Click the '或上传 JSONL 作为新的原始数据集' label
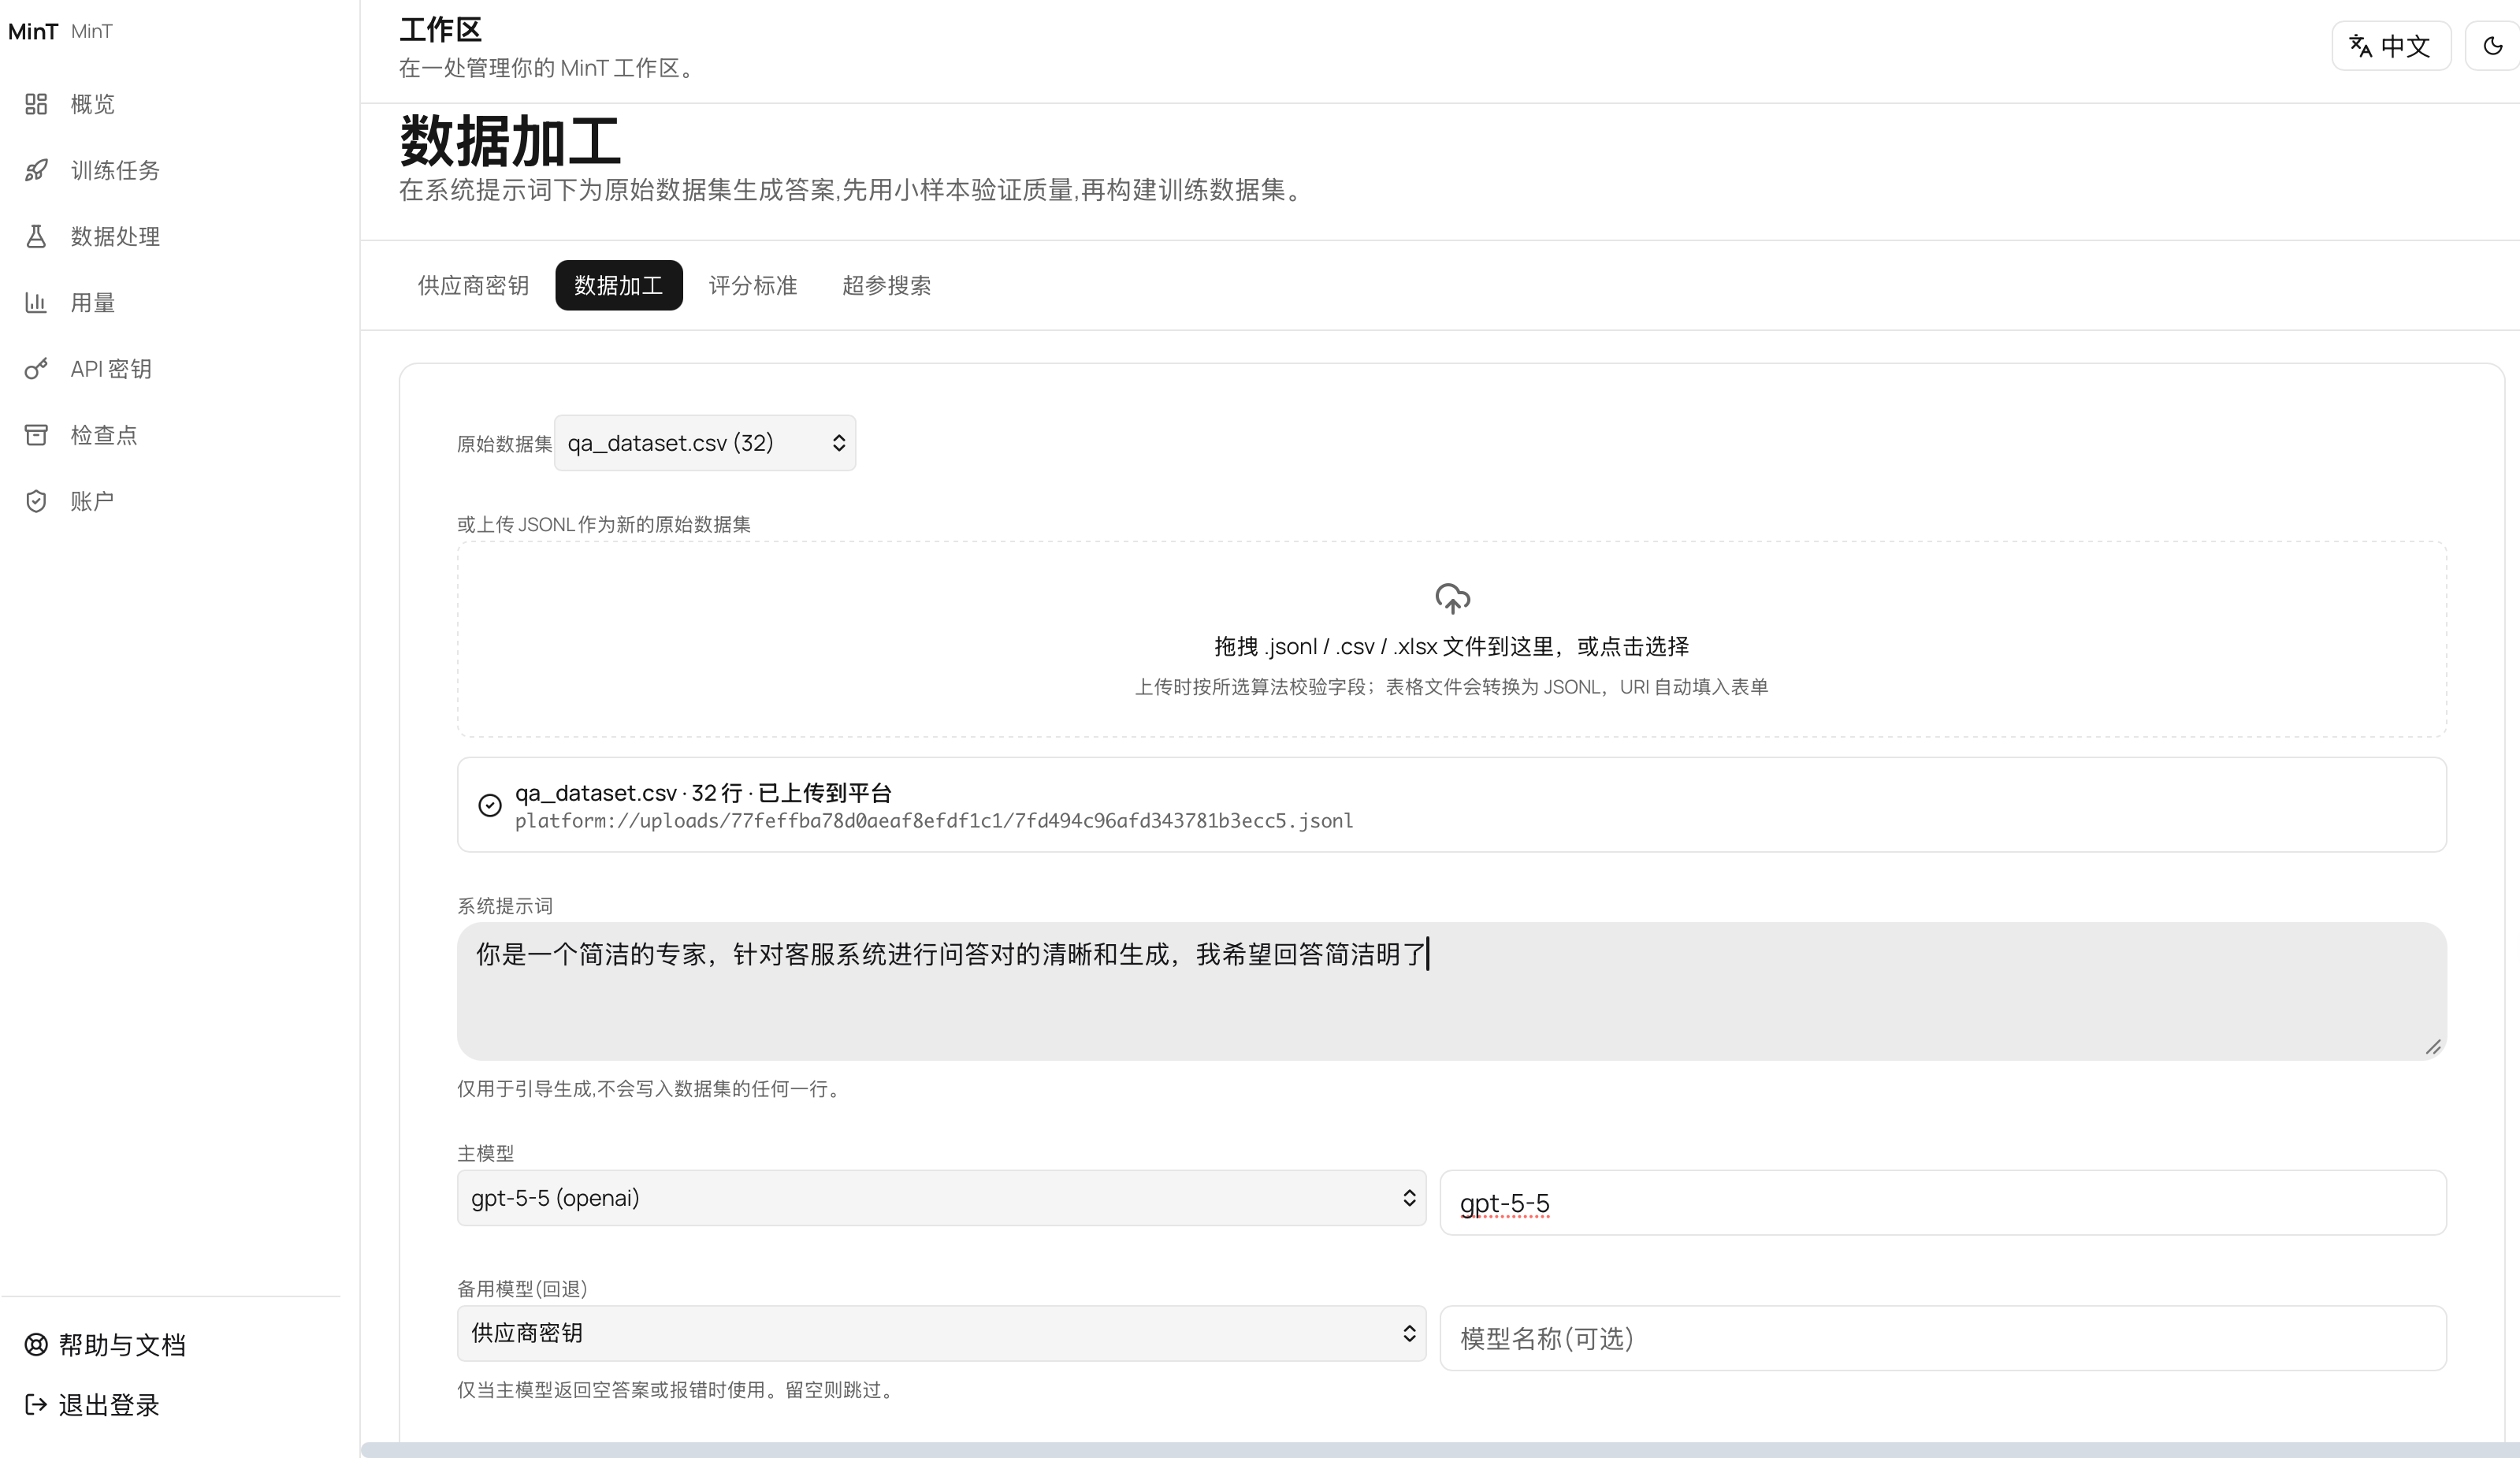Image resolution: width=2520 pixels, height=1458 pixels. pos(604,525)
